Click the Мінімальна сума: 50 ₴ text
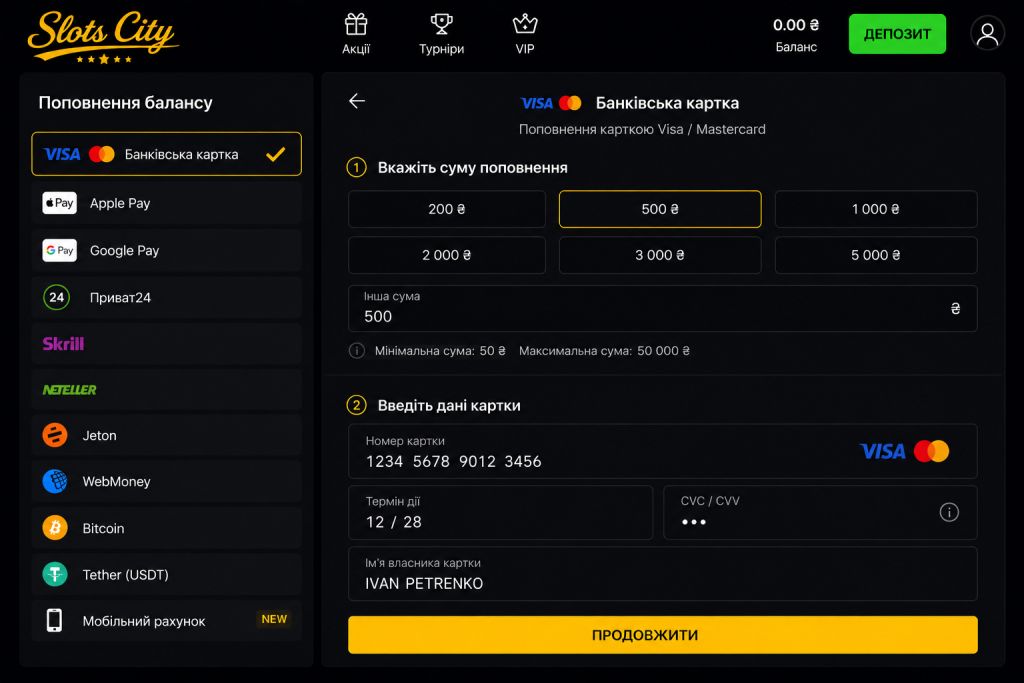 click(440, 351)
